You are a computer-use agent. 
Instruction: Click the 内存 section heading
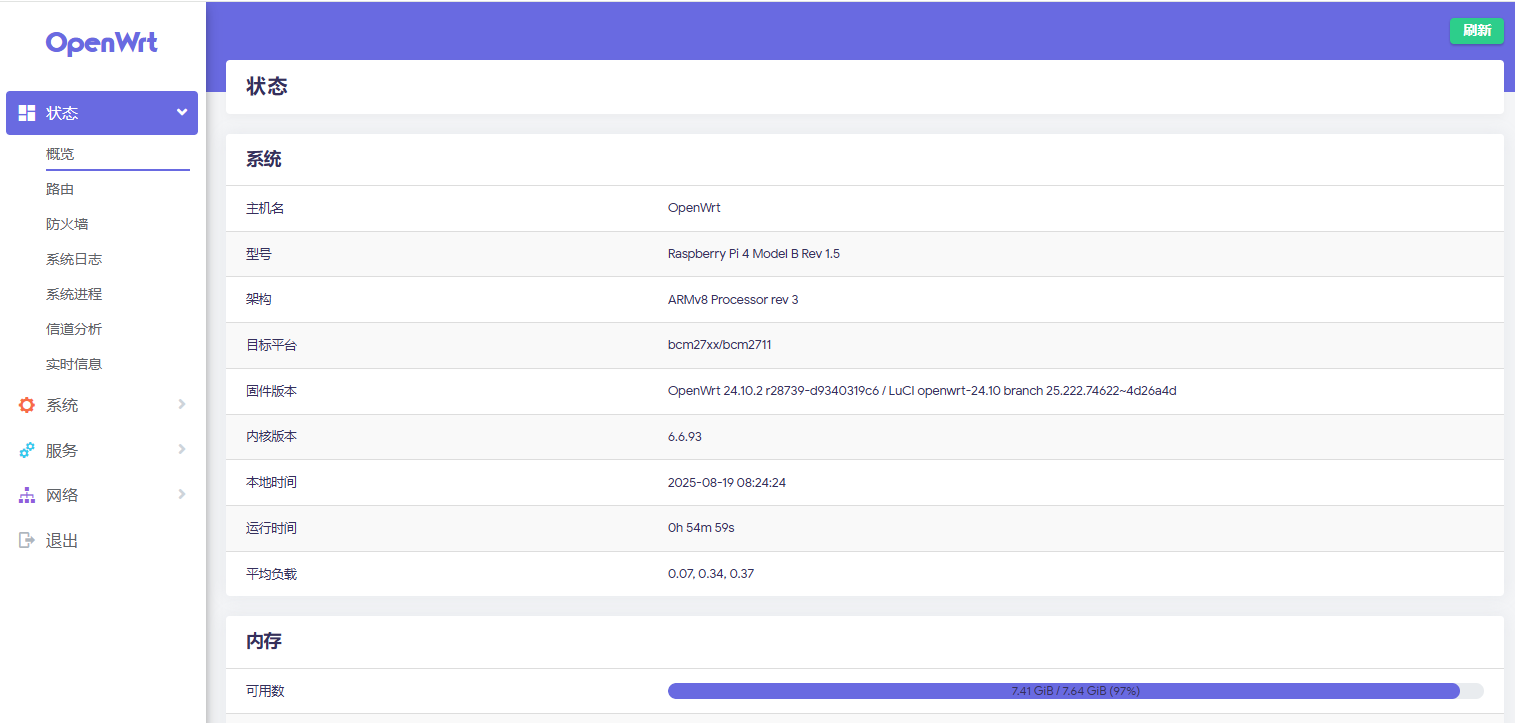[264, 641]
